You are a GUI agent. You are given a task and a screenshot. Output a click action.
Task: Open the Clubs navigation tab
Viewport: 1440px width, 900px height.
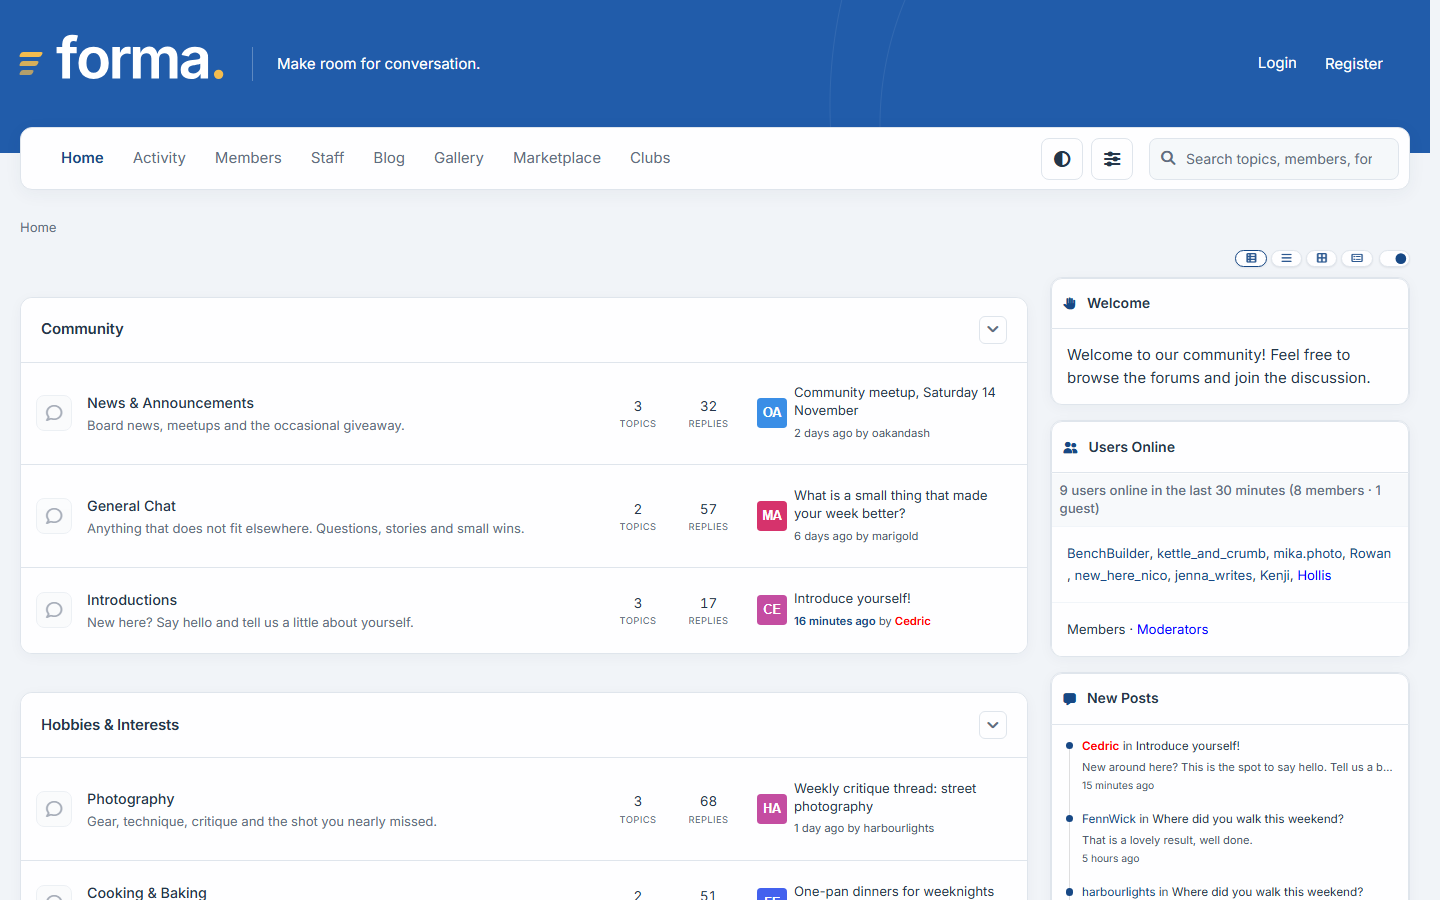pos(650,158)
